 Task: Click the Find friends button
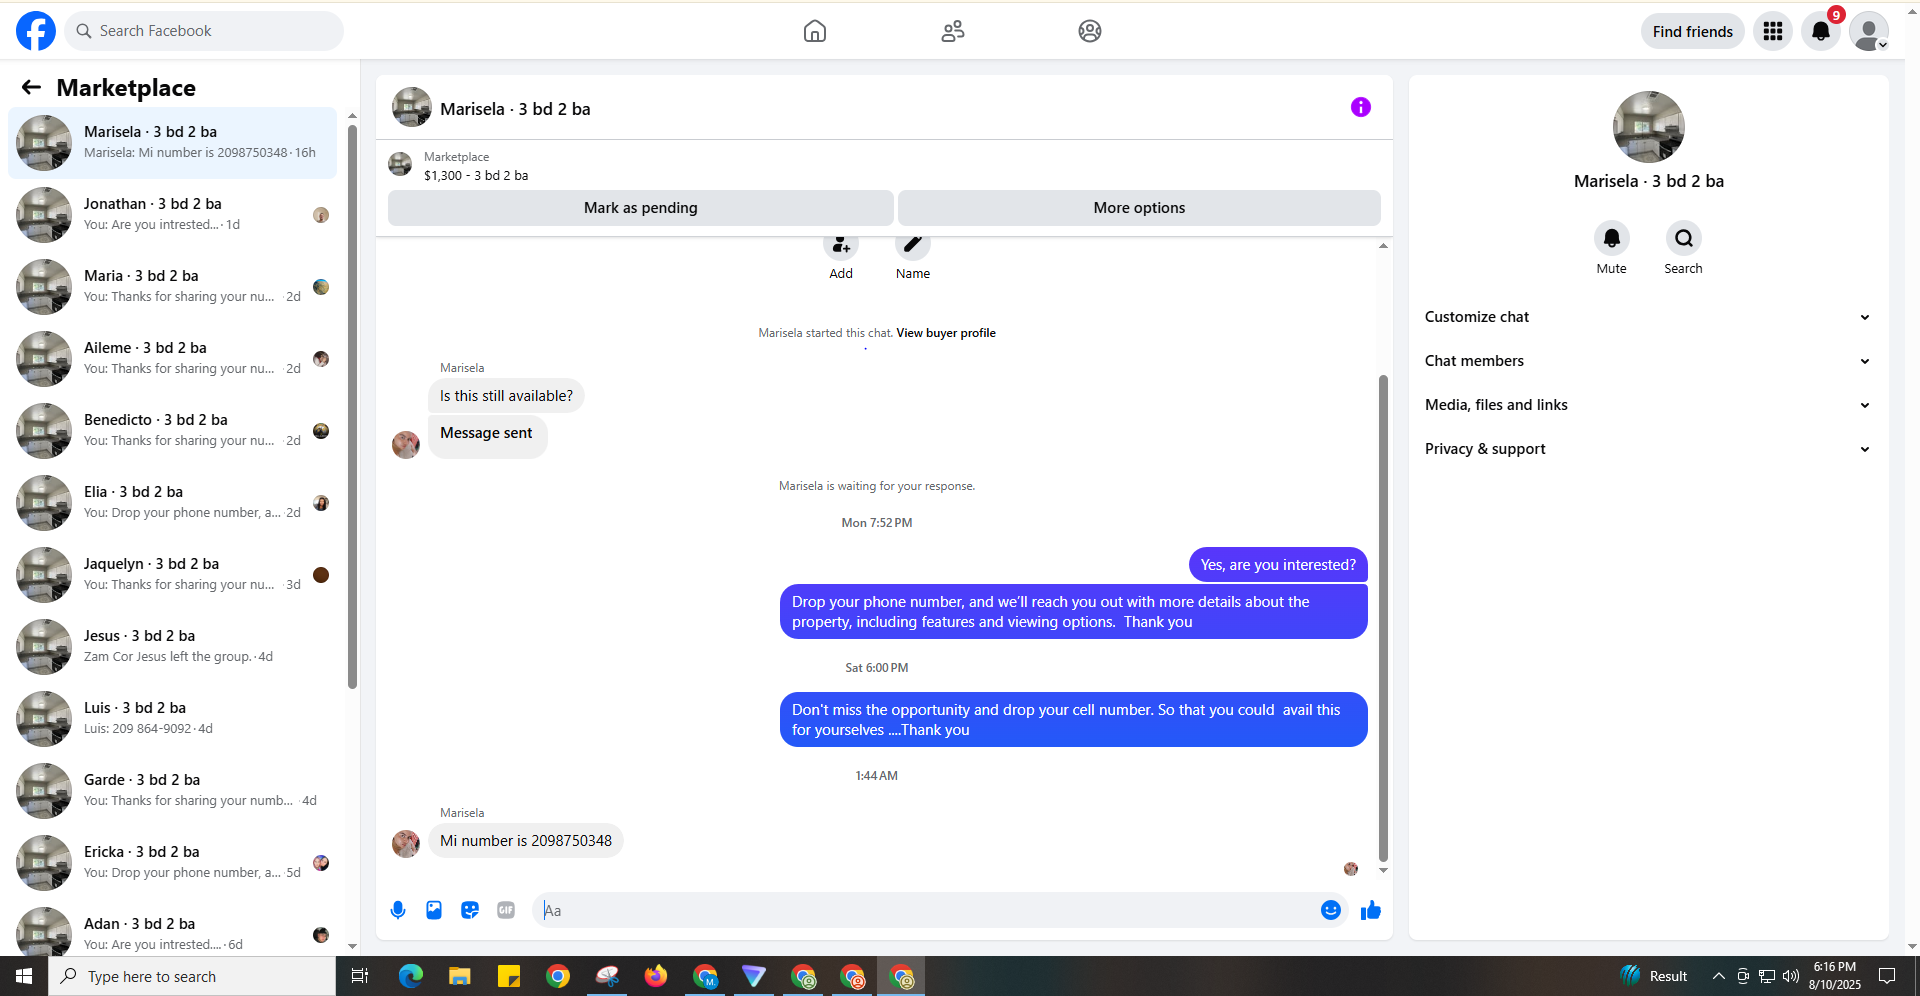(x=1693, y=31)
